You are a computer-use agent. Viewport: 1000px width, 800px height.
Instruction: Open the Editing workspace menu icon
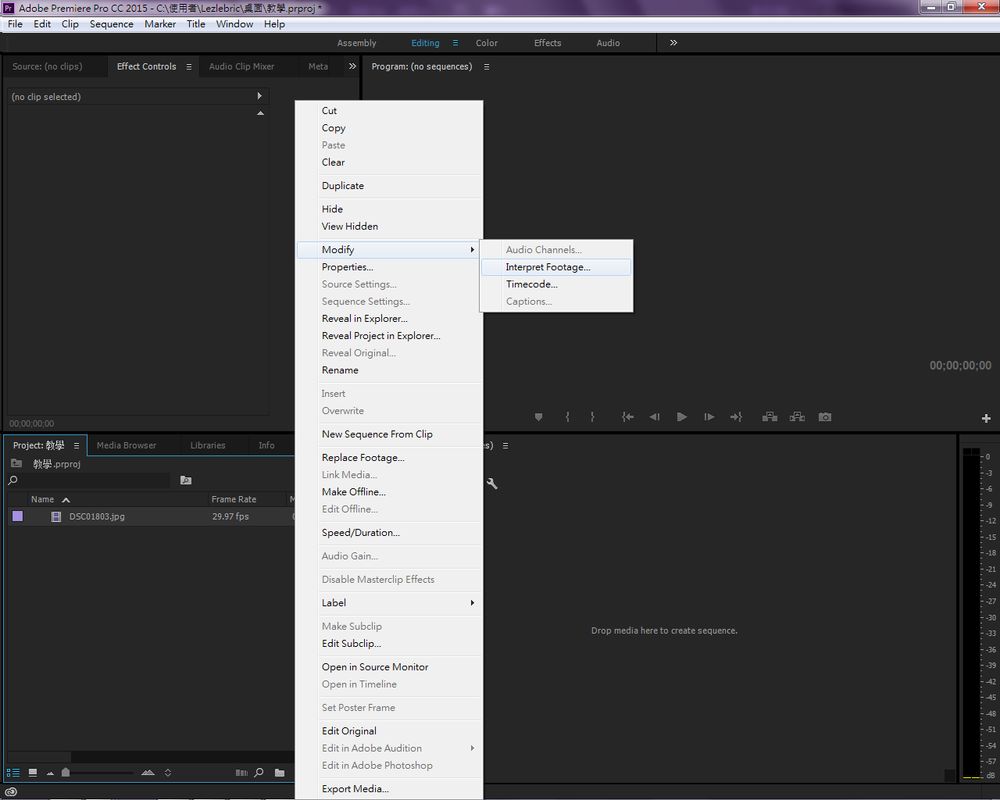tap(455, 43)
